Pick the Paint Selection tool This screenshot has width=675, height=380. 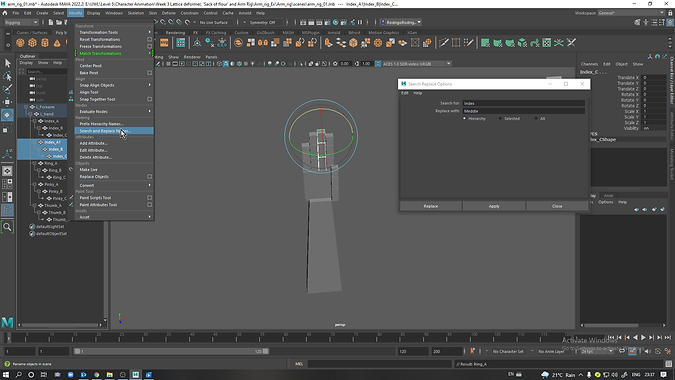click(7, 89)
